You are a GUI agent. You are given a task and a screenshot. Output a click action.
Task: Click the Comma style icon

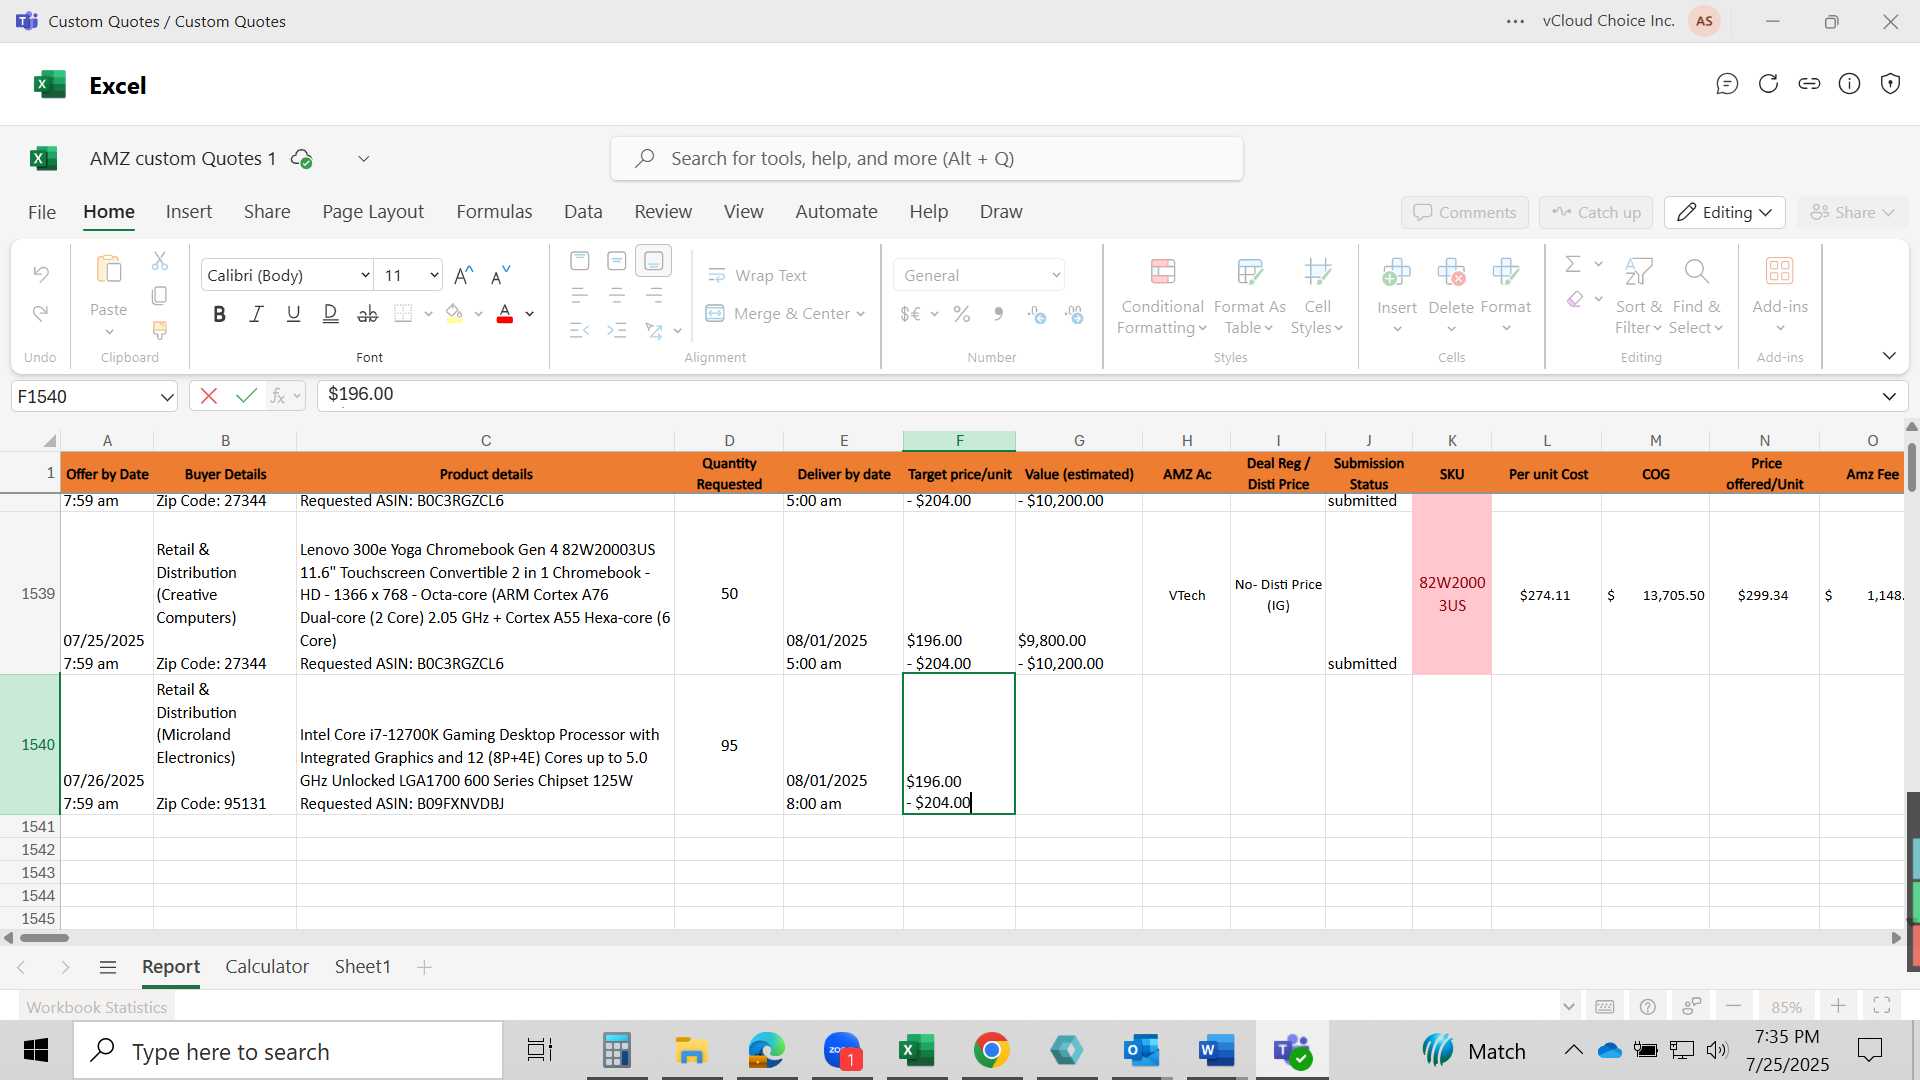(998, 314)
